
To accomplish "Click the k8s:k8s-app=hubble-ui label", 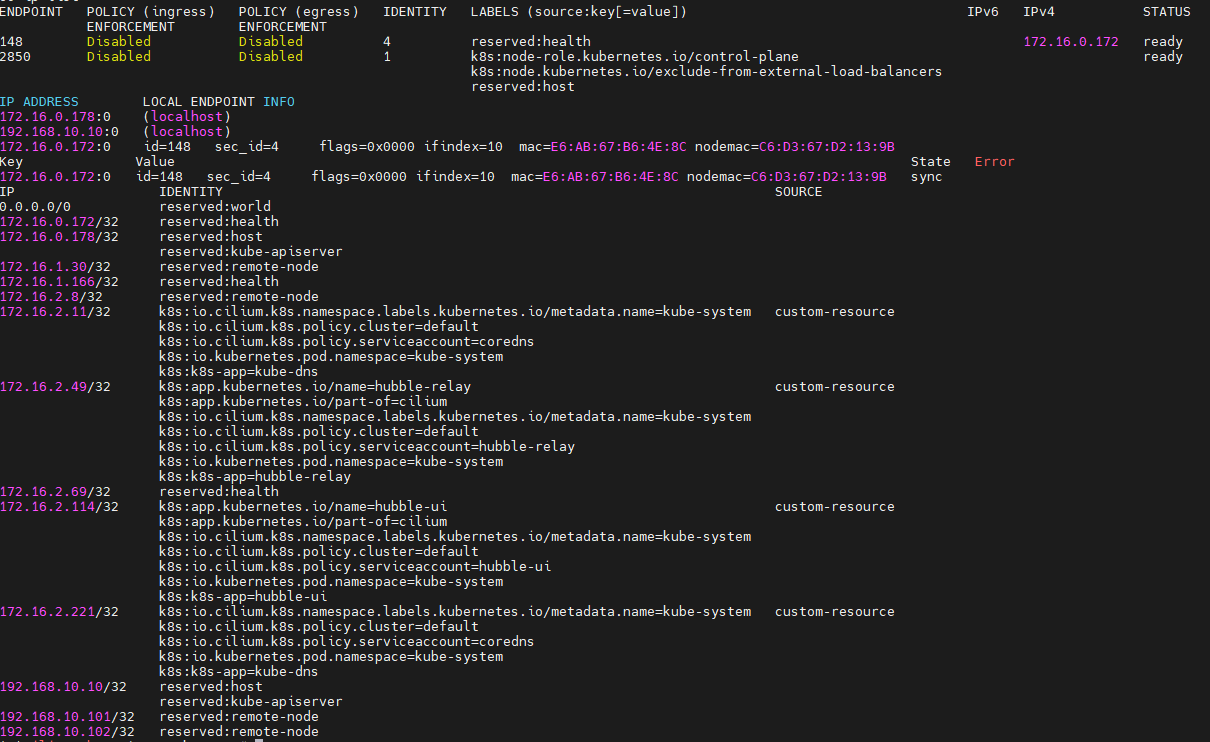I will tap(242, 597).
